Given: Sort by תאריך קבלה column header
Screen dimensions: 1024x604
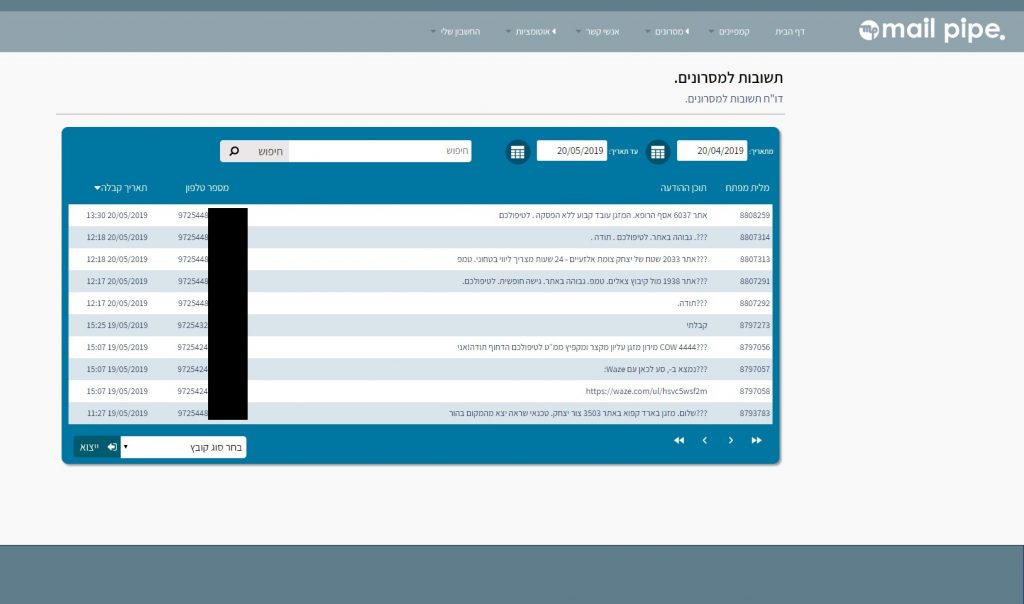Looking at the screenshot, I should pyautogui.click(x=121, y=188).
